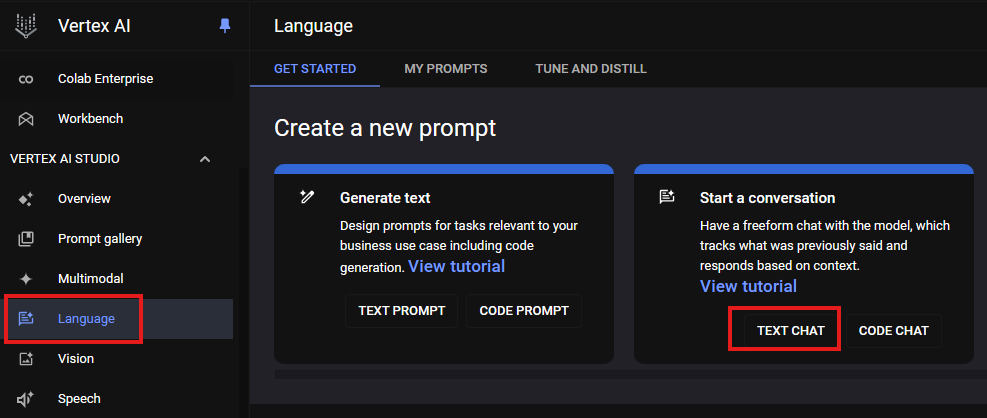Screen dimensions: 987x418
Task: Click the TEXT CHAT button
Action: [791, 331]
